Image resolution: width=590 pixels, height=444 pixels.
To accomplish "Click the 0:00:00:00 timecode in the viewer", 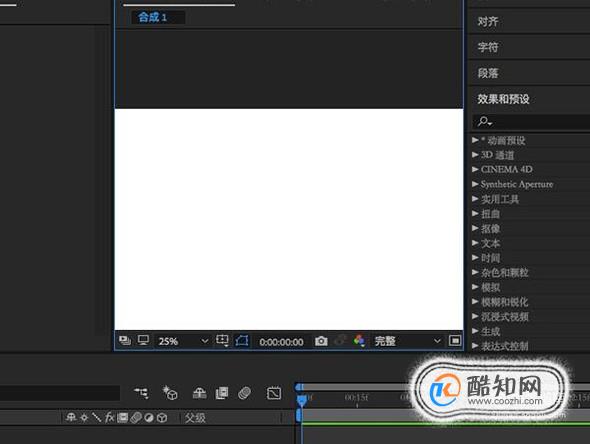I will click(281, 342).
